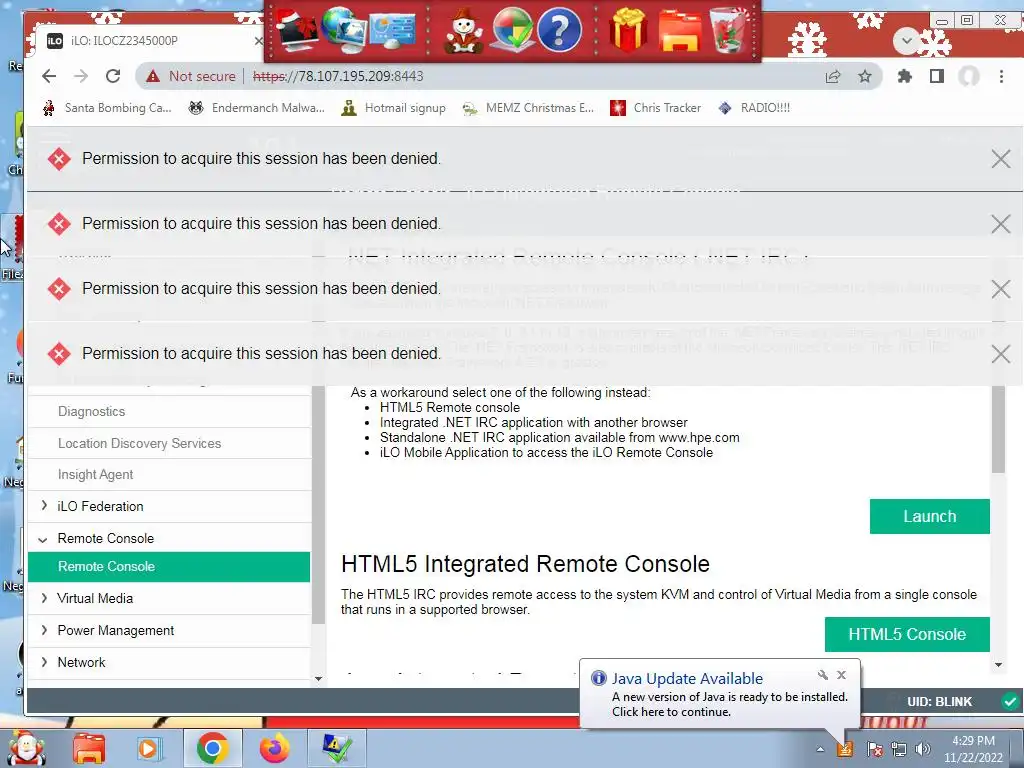This screenshot has height=768, width=1024.
Task: Click the address bar URL
Action: (x=338, y=76)
